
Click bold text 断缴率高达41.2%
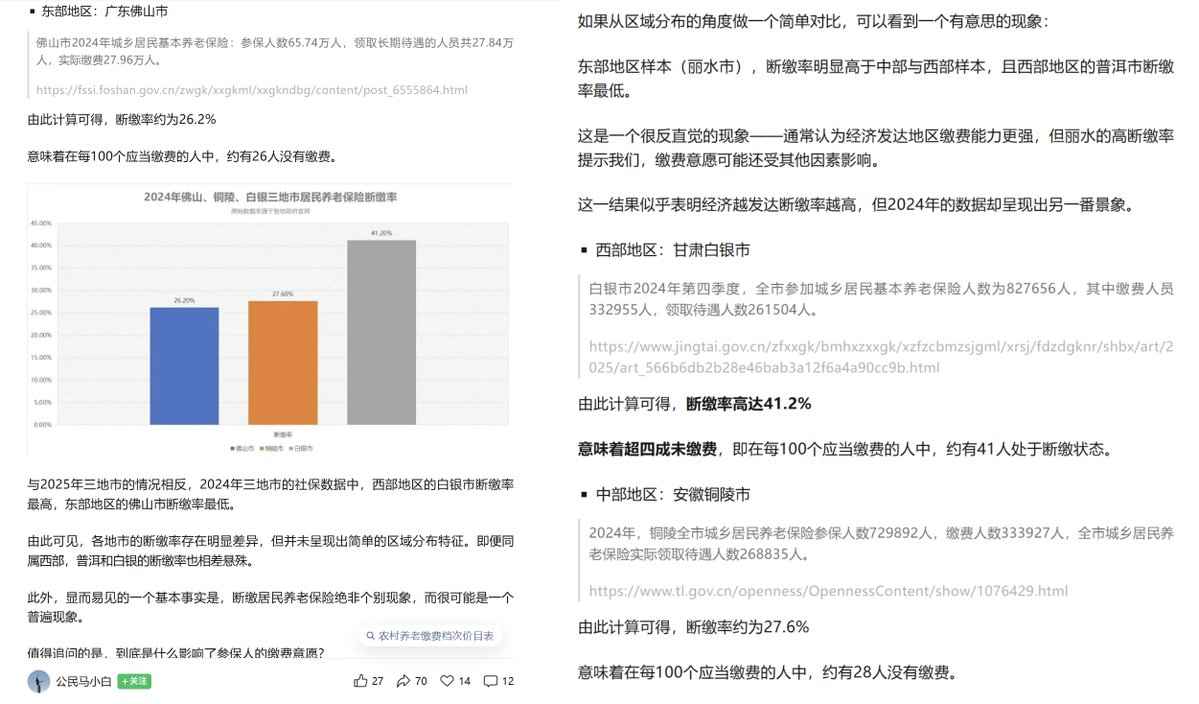pos(748,404)
